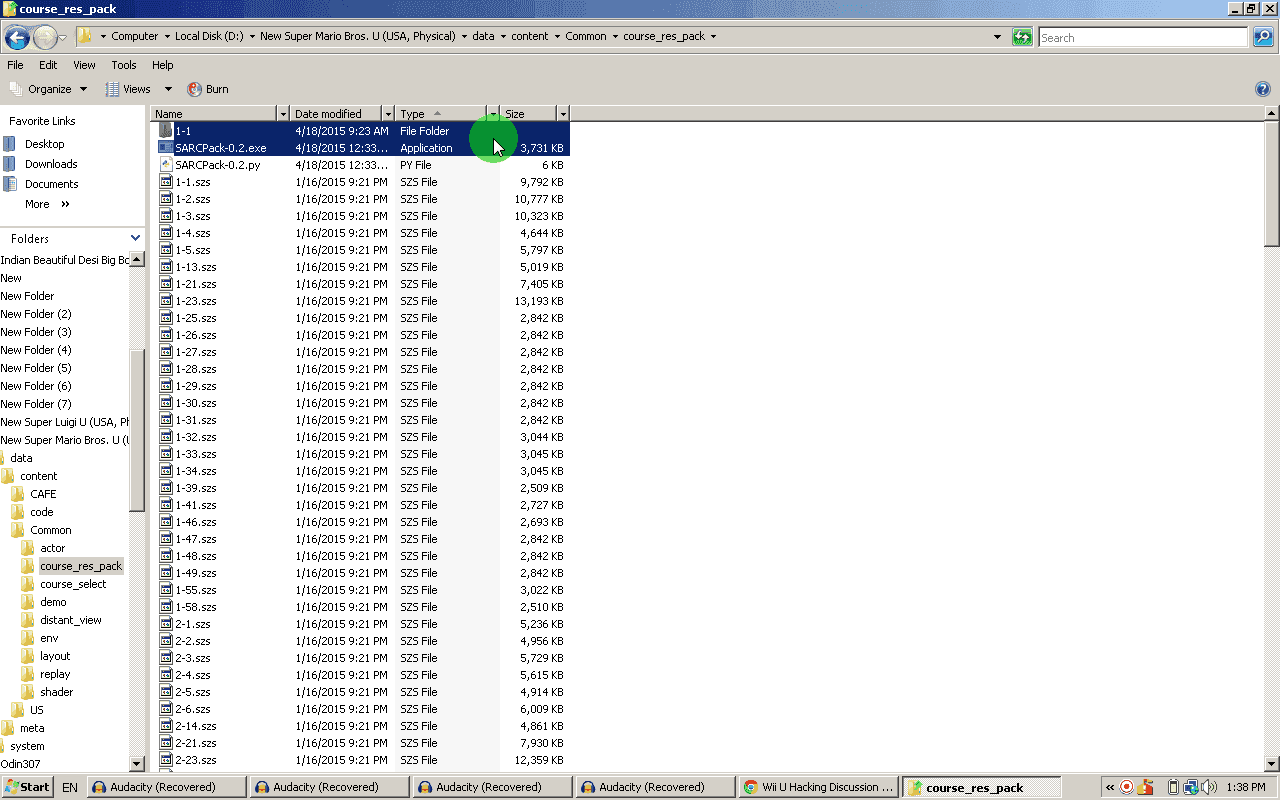
Task: Select the 1-1 folder icon
Action: click(166, 131)
